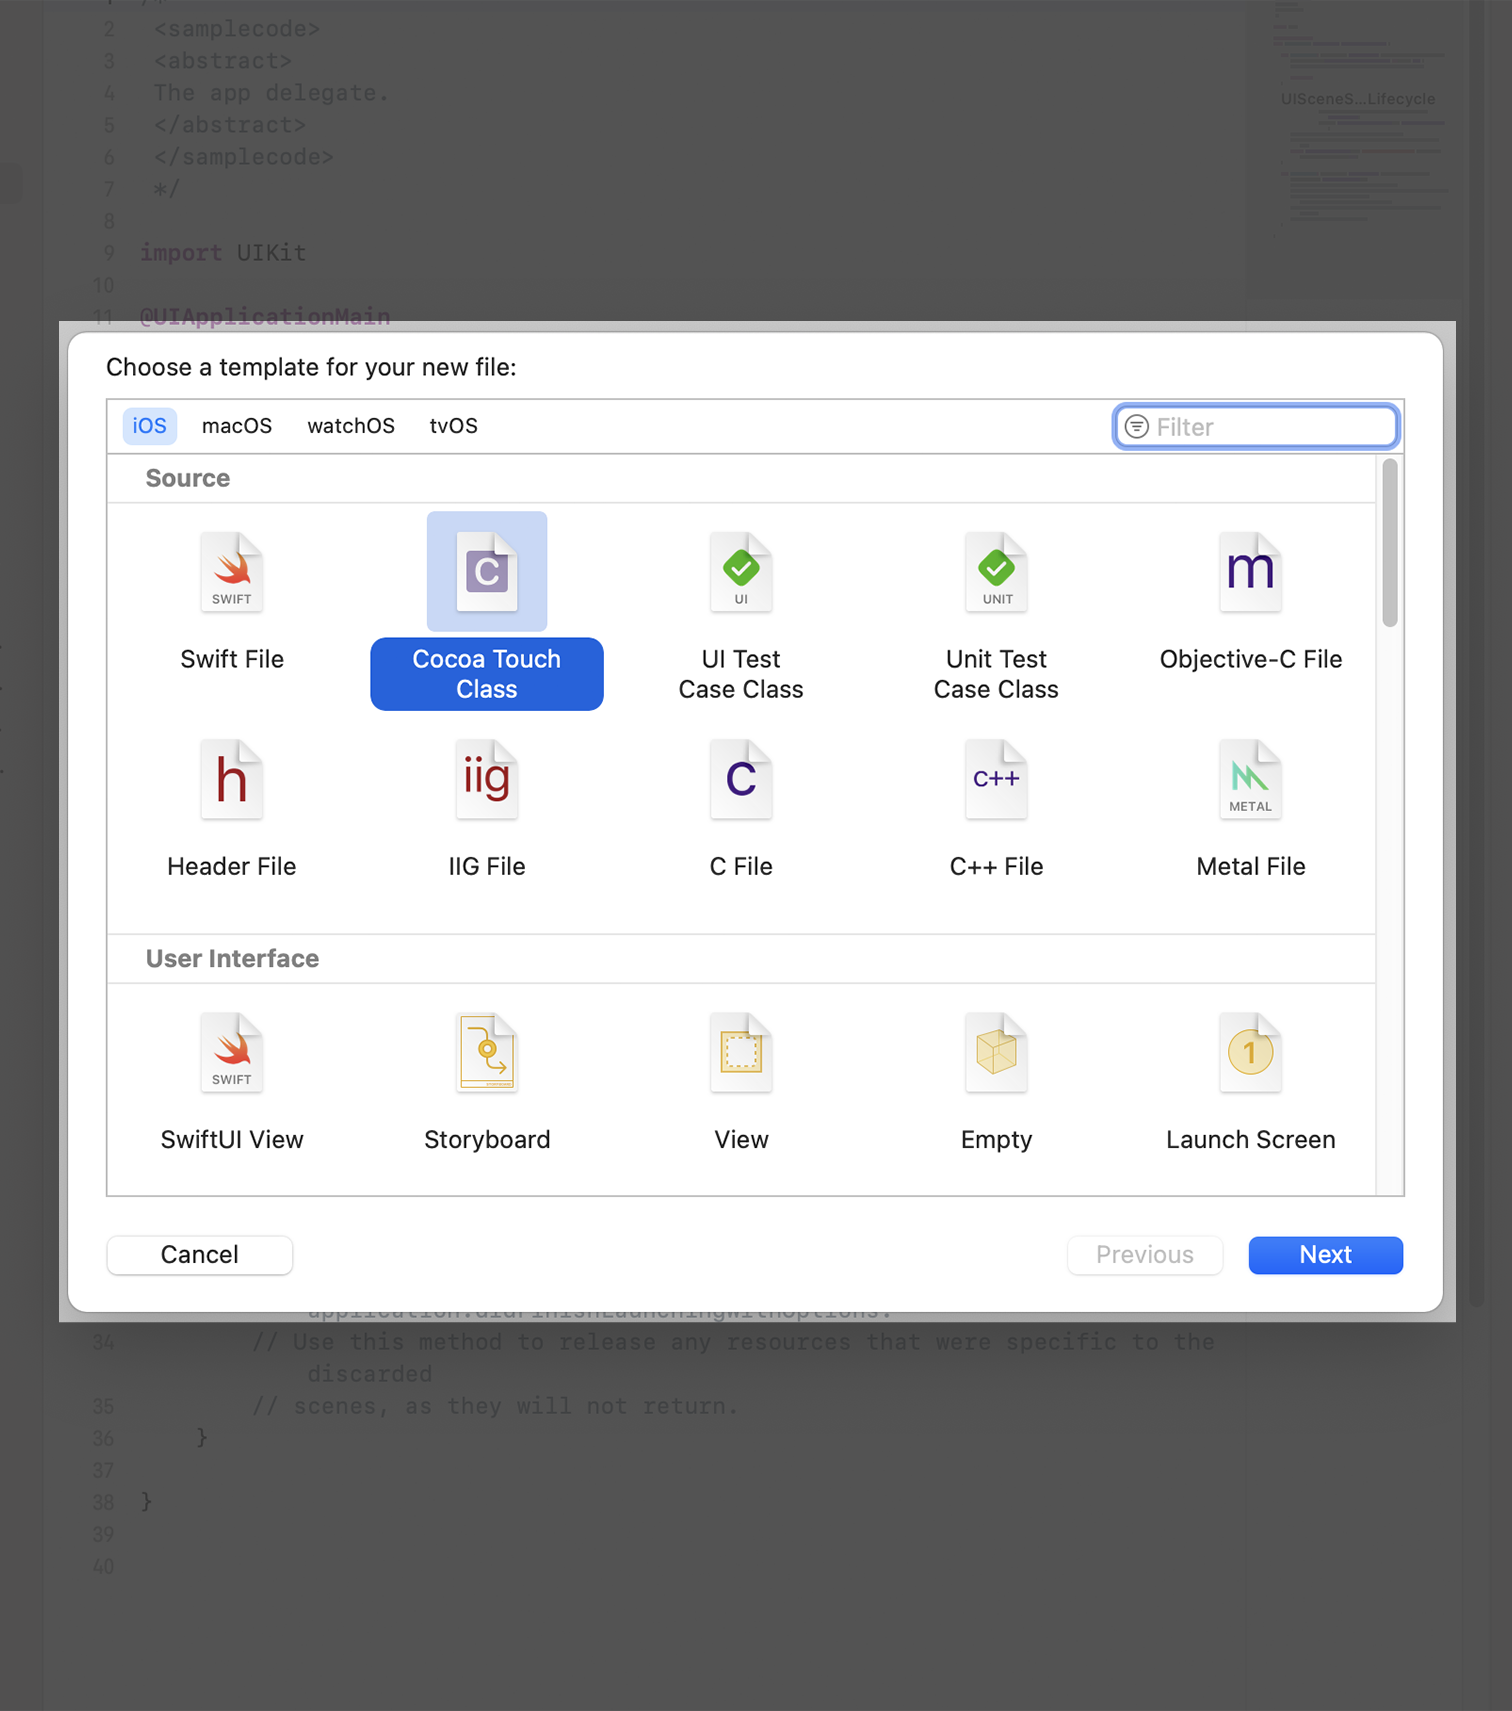This screenshot has width=1512, height=1711.
Task: Switch to the macOS platform tab
Action: [237, 426]
